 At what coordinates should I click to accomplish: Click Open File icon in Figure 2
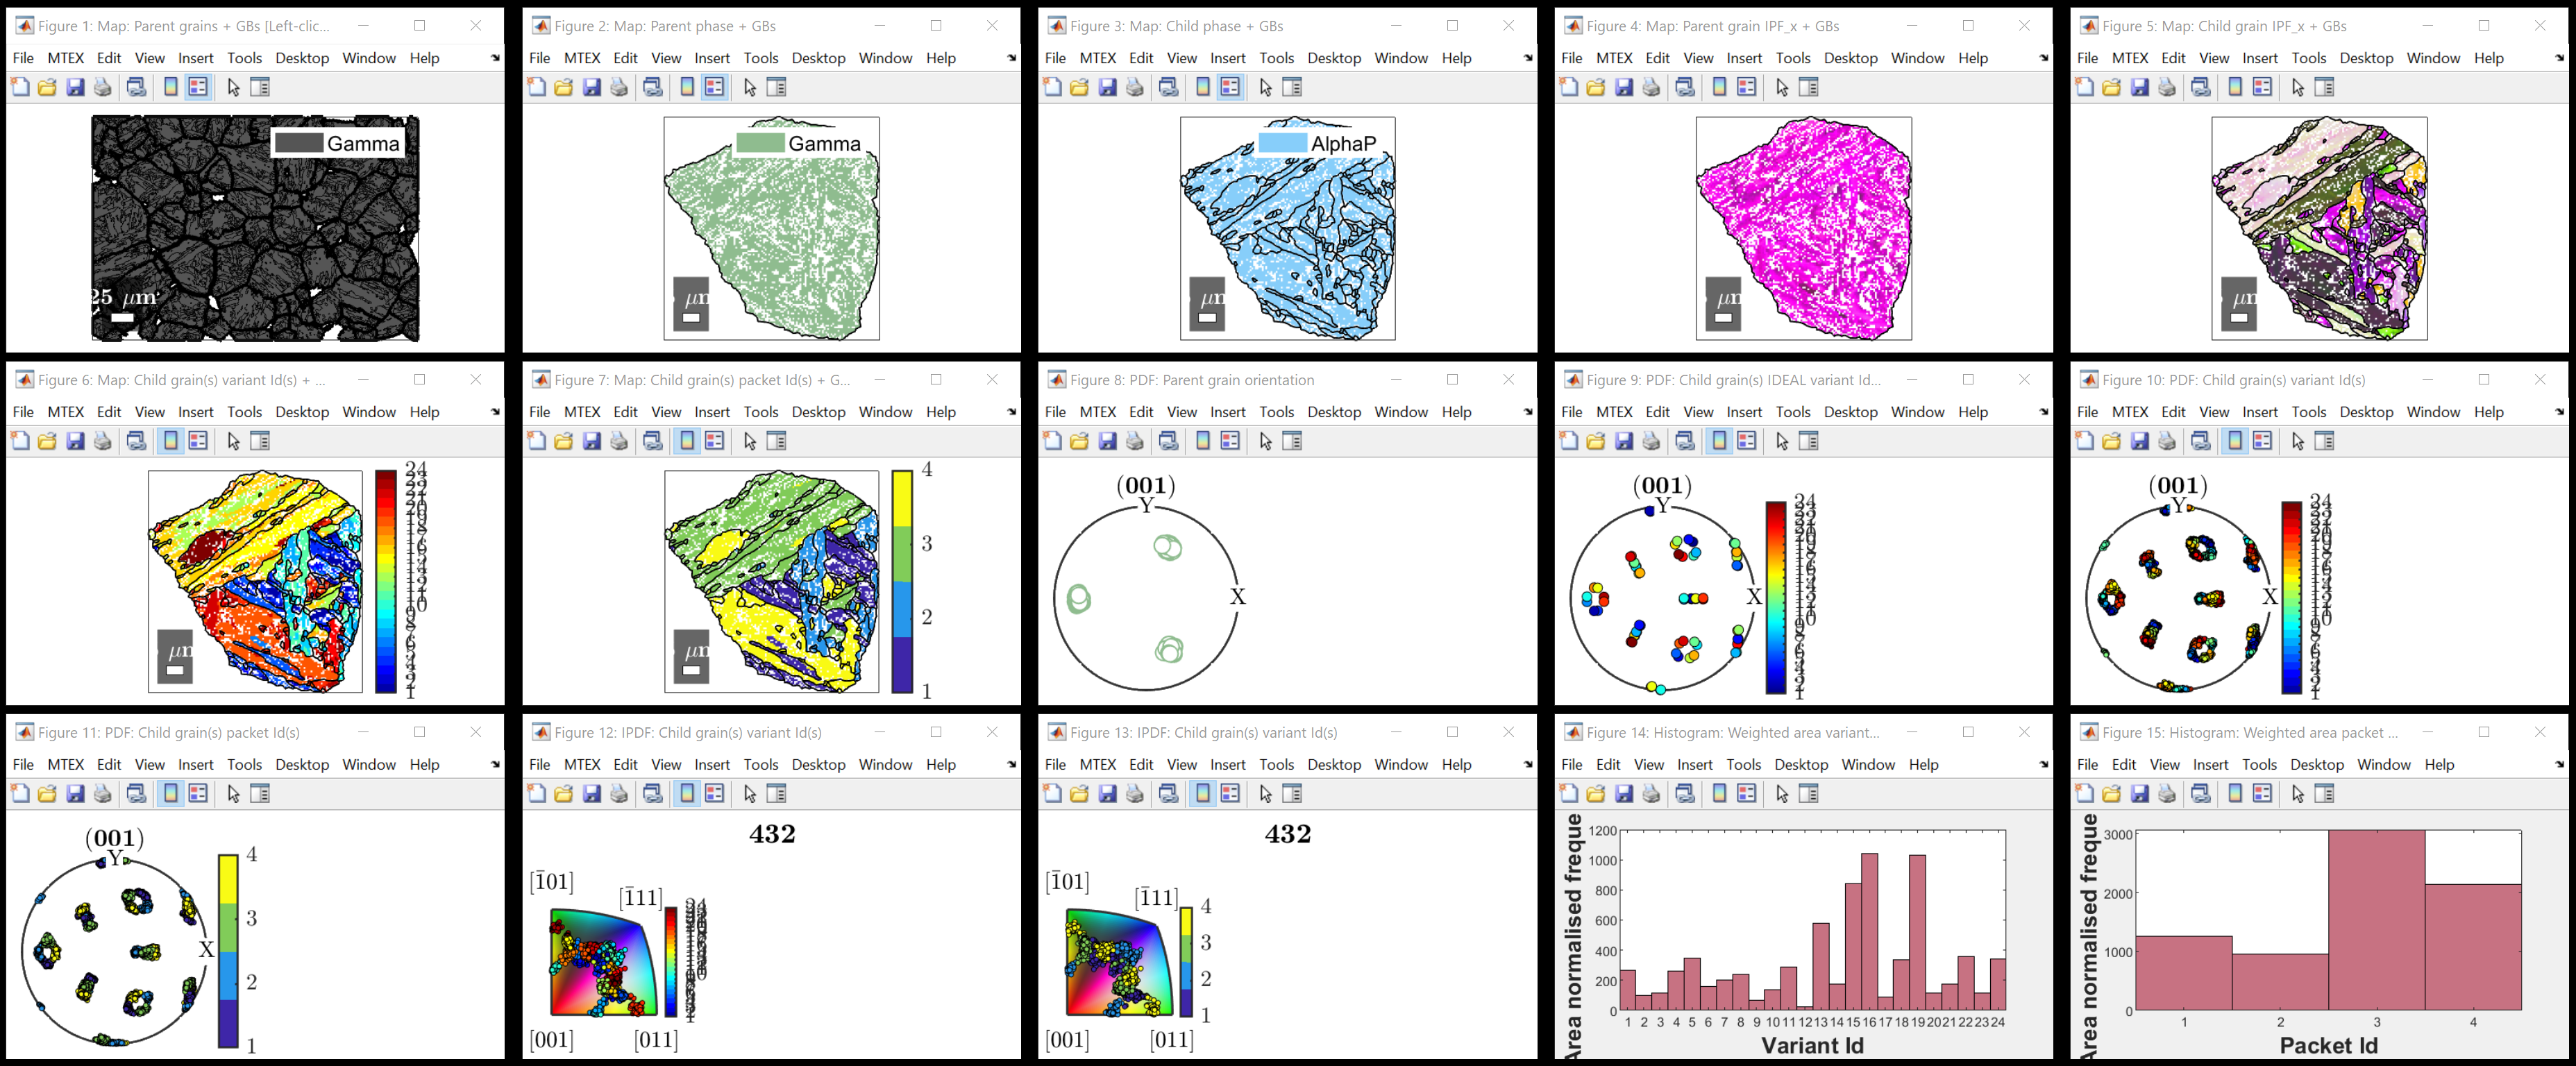564,88
